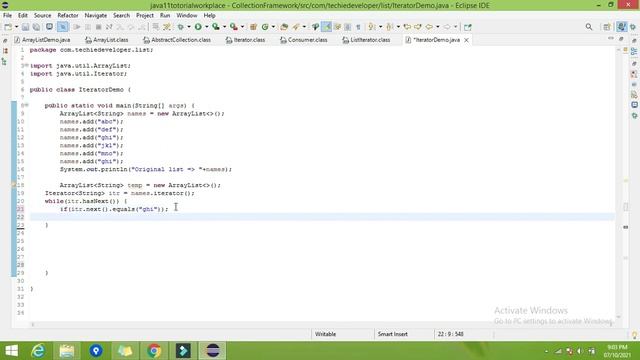The image size is (640, 360).
Task: Click Open Perspective icon
Action: pos(607,27)
